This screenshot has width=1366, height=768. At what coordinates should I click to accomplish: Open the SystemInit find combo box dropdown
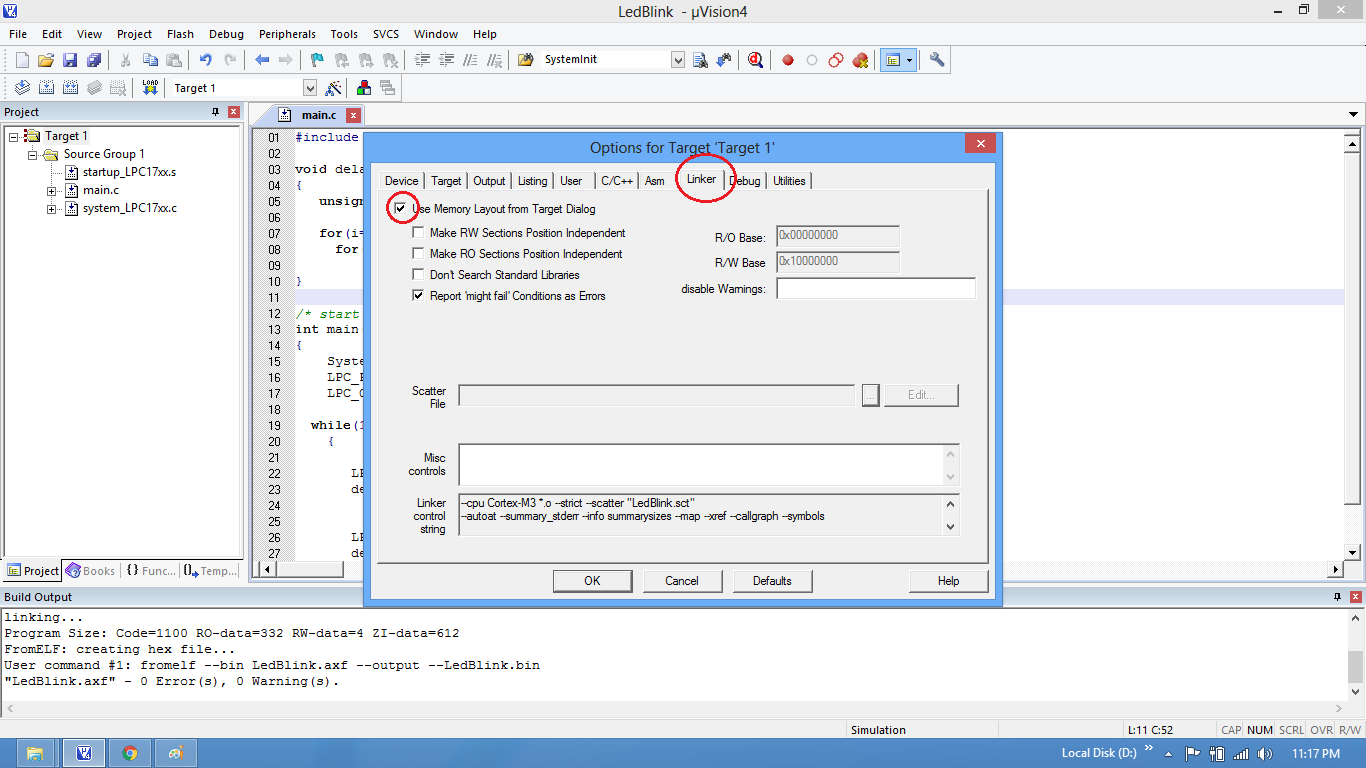(x=678, y=60)
